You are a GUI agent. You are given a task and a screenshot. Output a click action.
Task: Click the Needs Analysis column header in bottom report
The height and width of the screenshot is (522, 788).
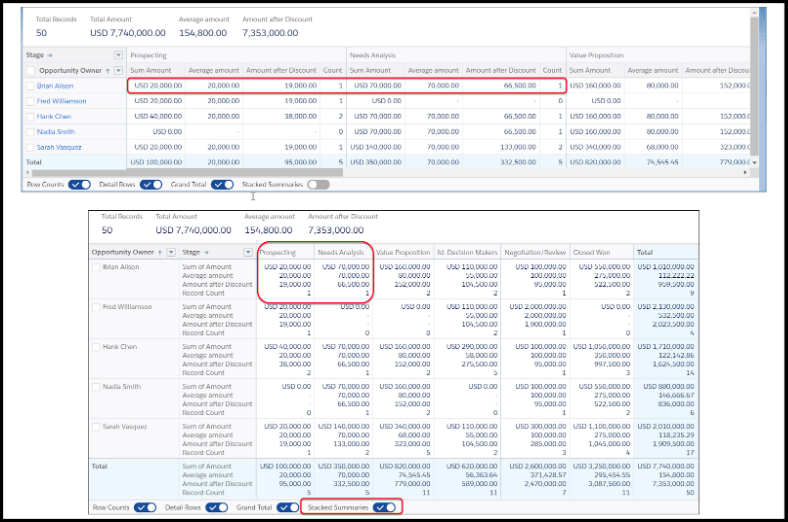click(x=341, y=253)
